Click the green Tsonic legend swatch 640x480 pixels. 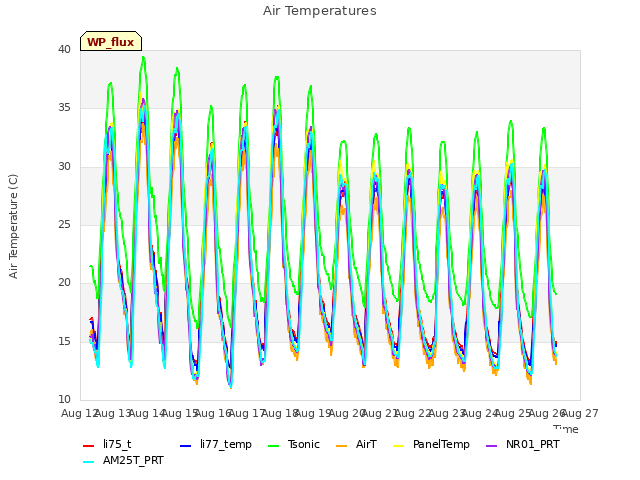(x=274, y=446)
